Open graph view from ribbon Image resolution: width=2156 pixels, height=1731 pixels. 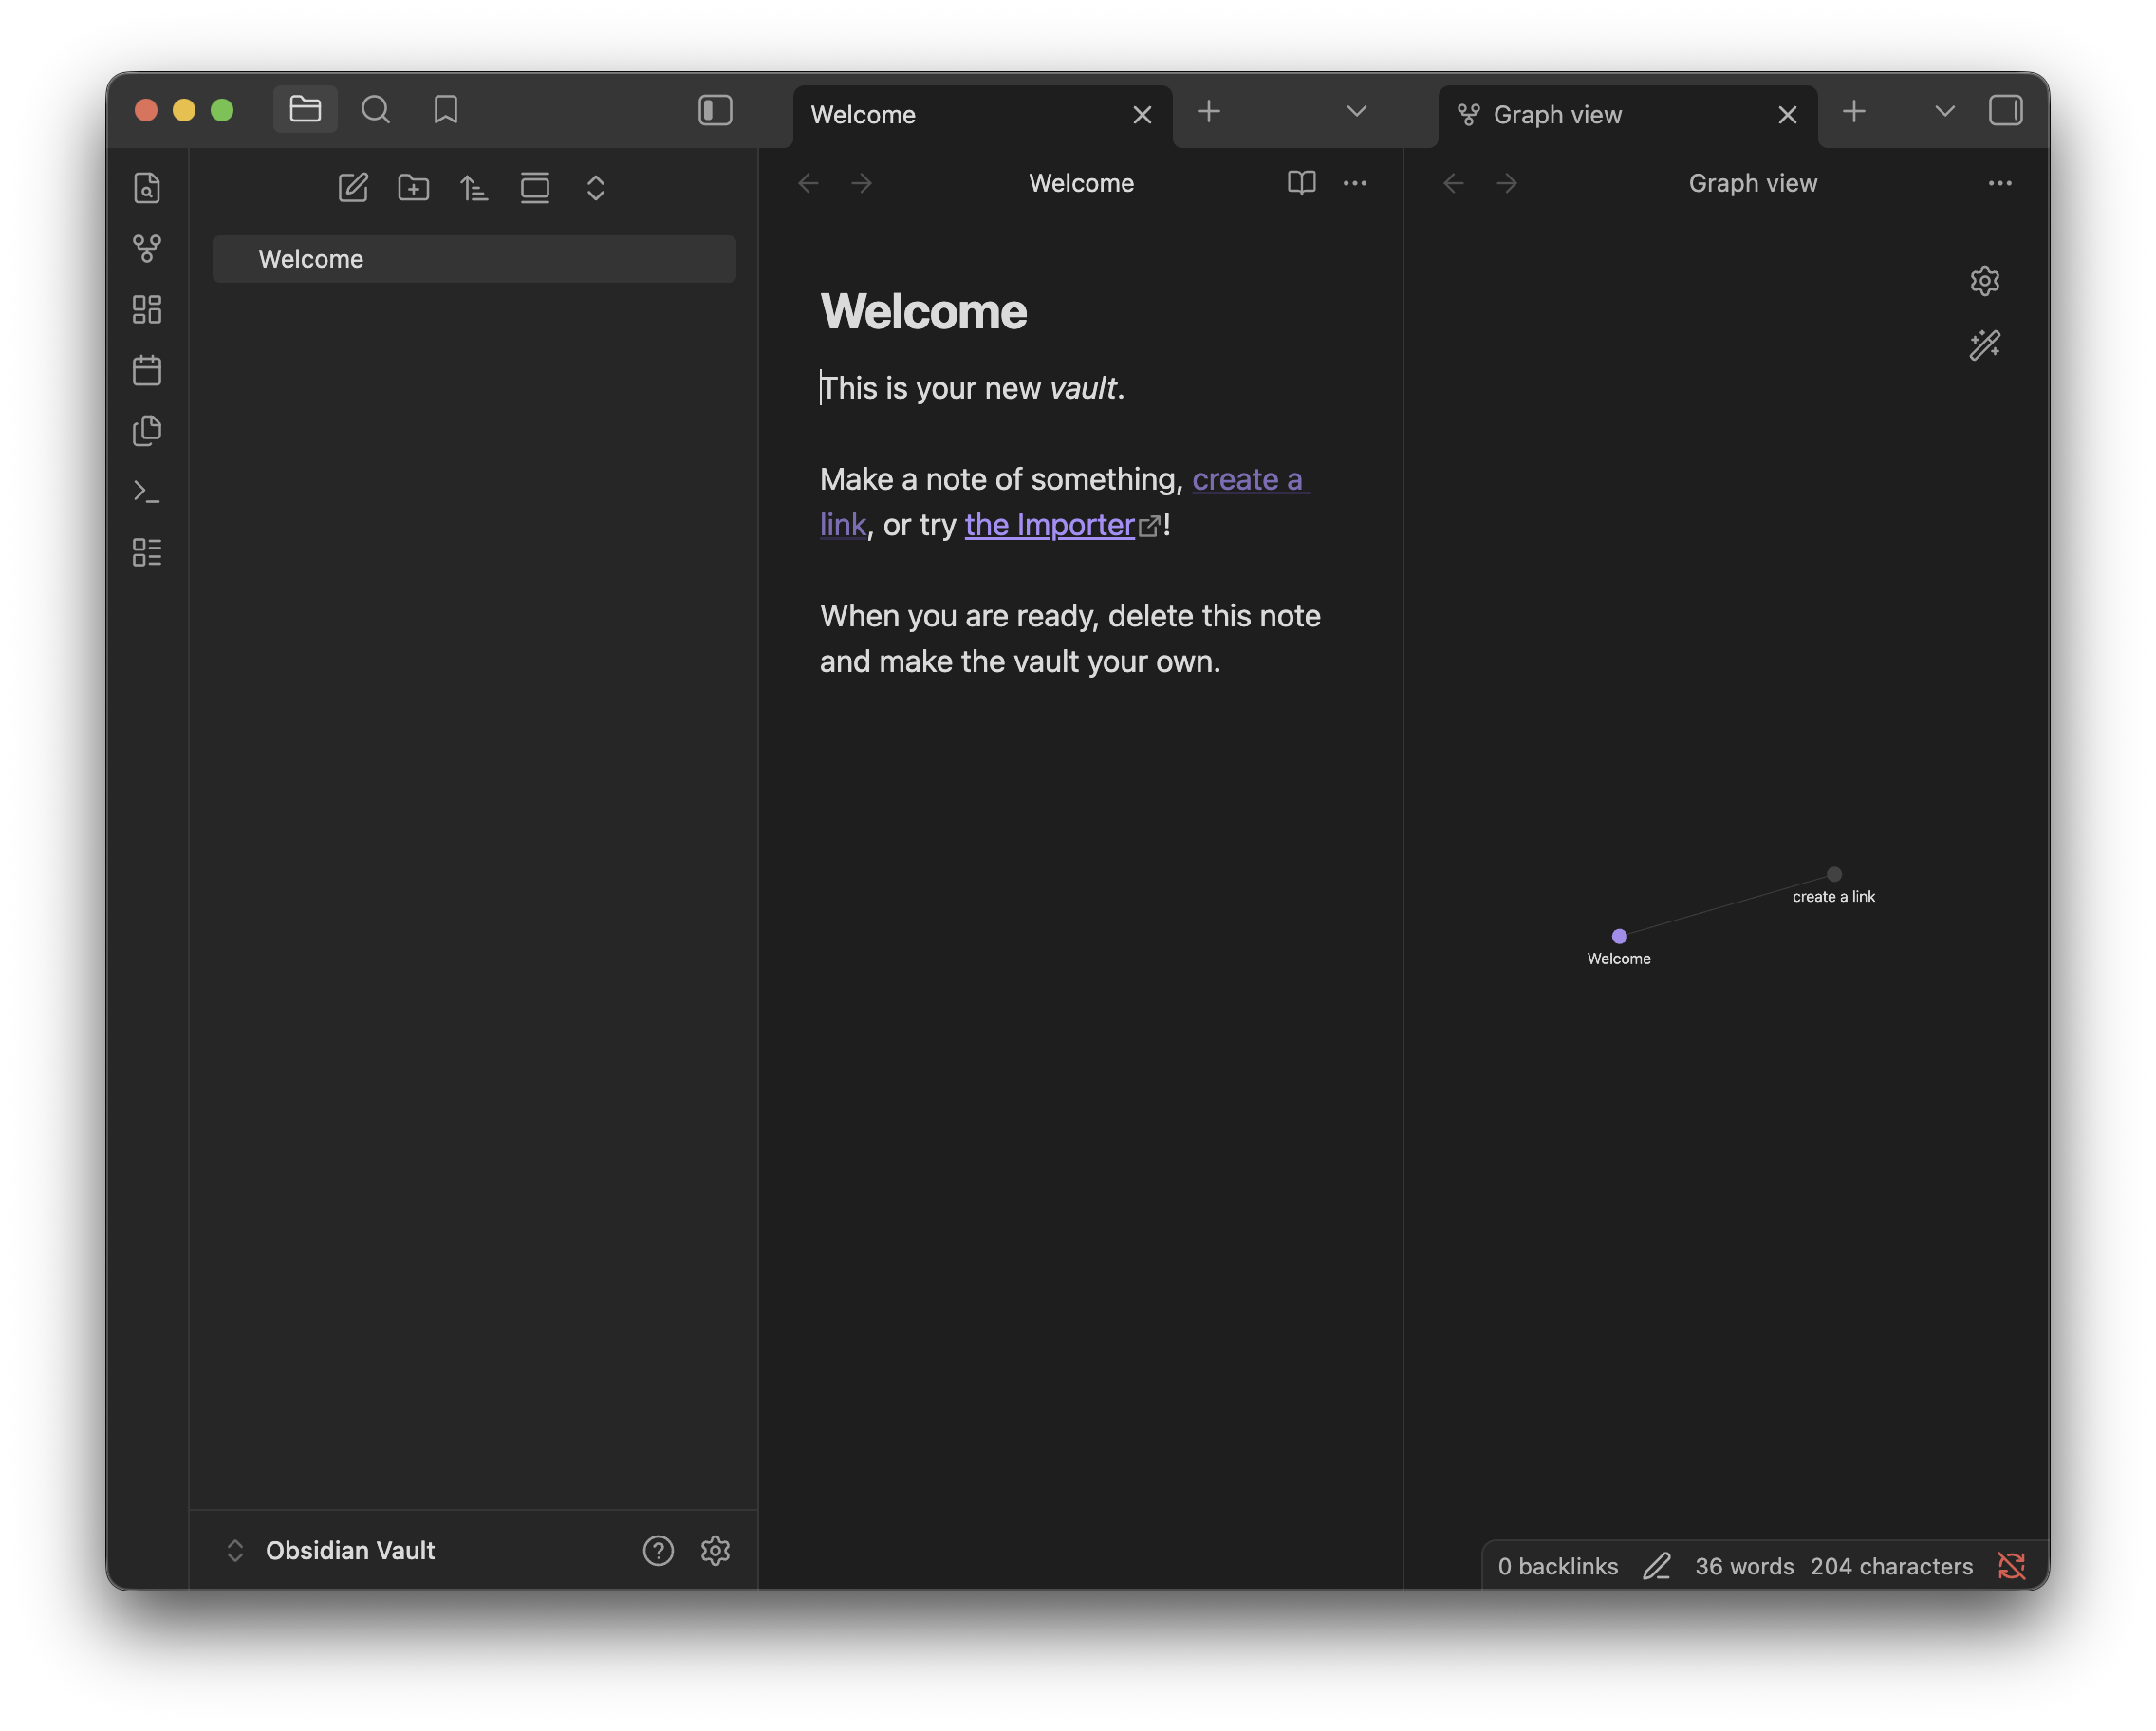(x=147, y=248)
